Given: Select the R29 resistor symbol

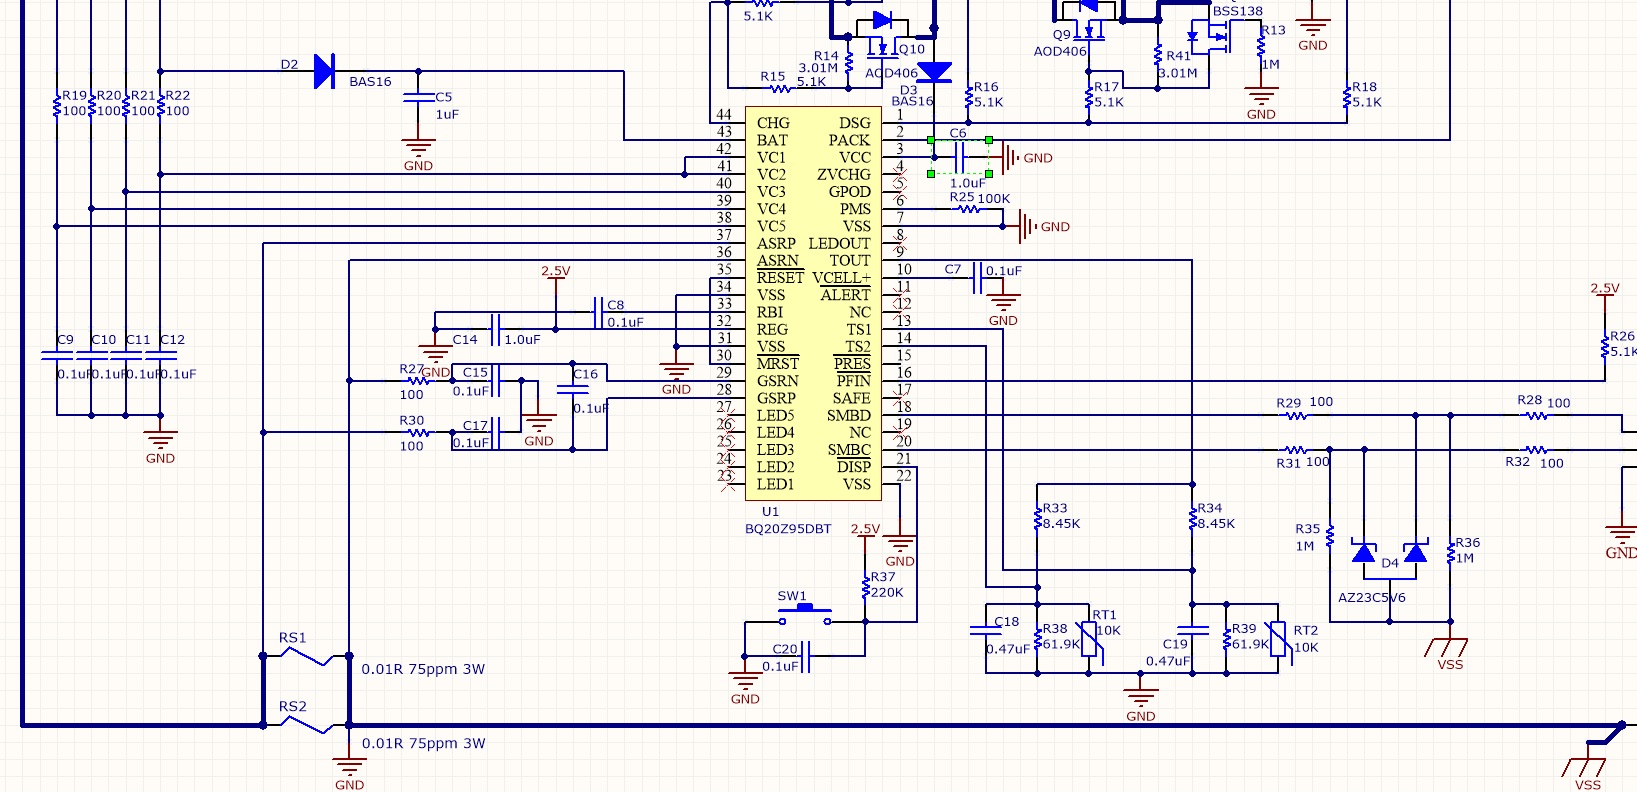Looking at the screenshot, I should (1295, 415).
